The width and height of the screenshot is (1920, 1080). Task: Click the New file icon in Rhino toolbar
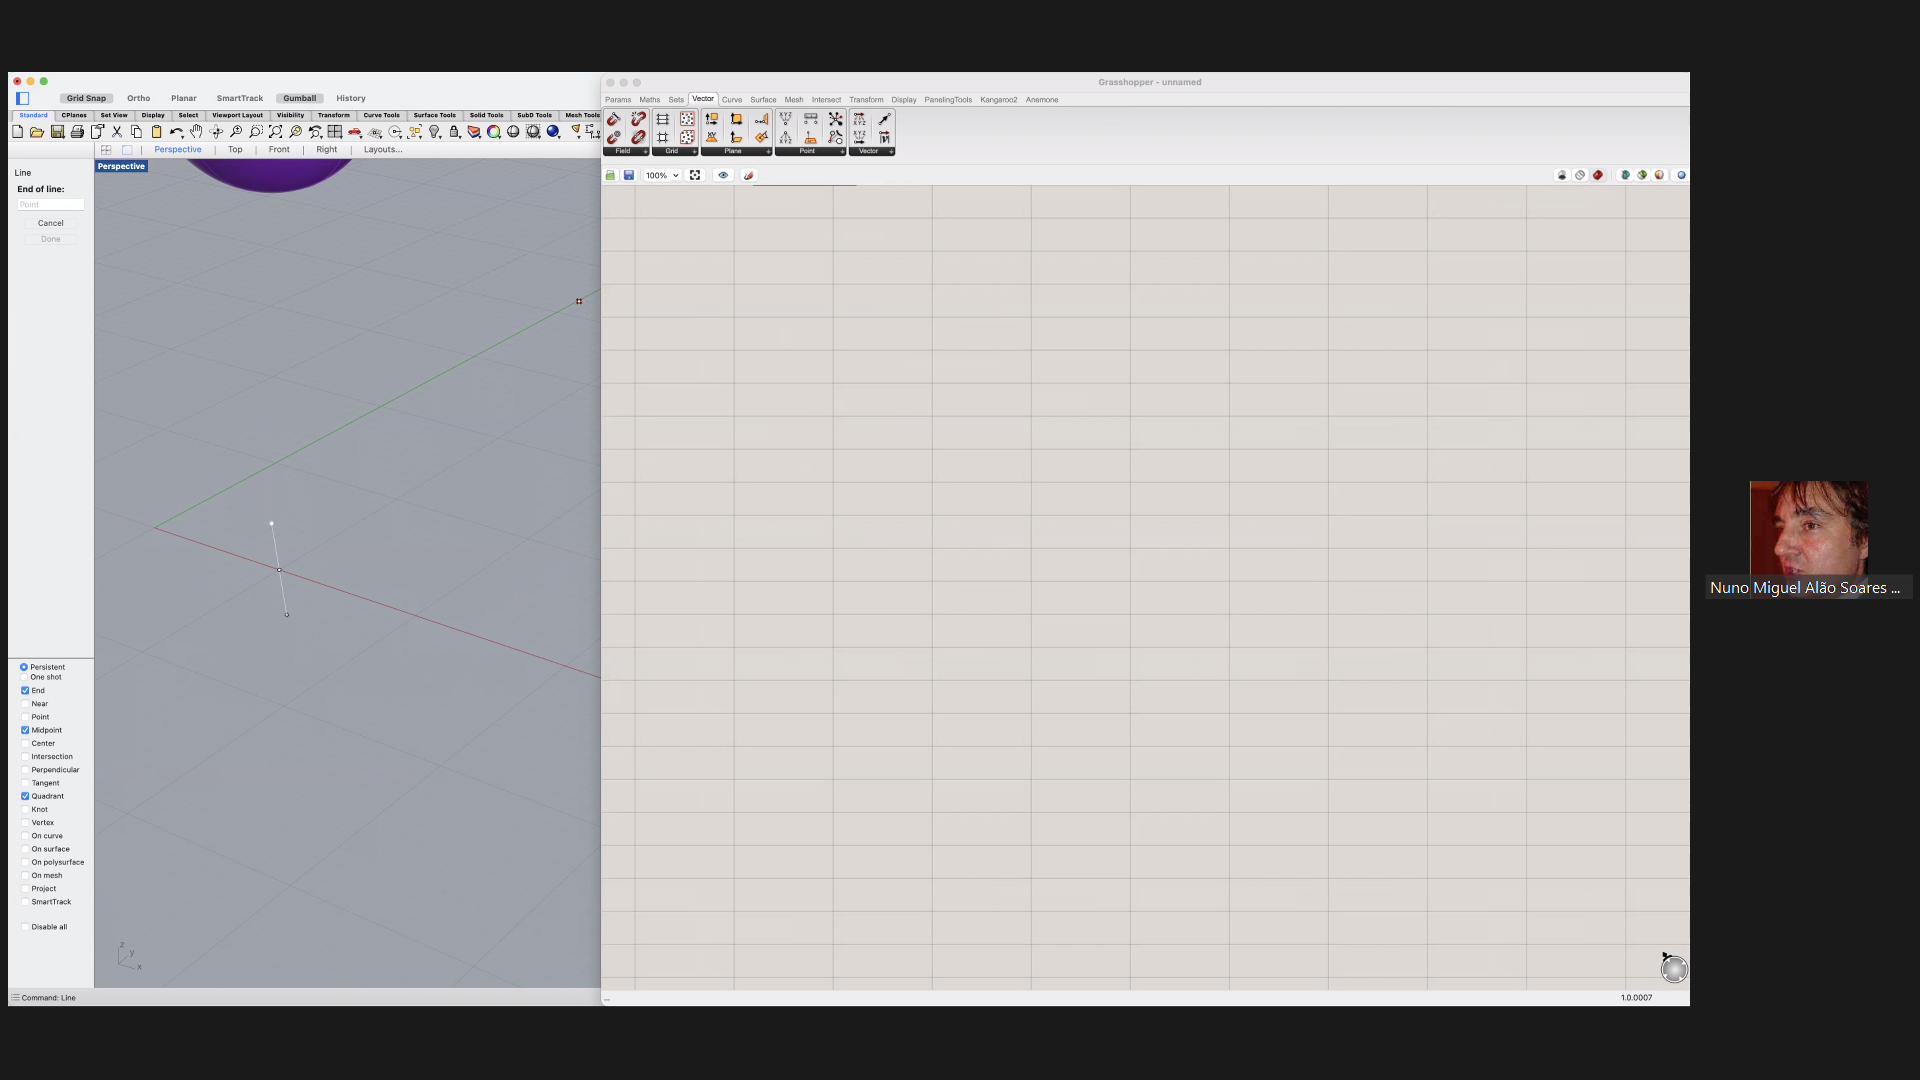click(18, 132)
